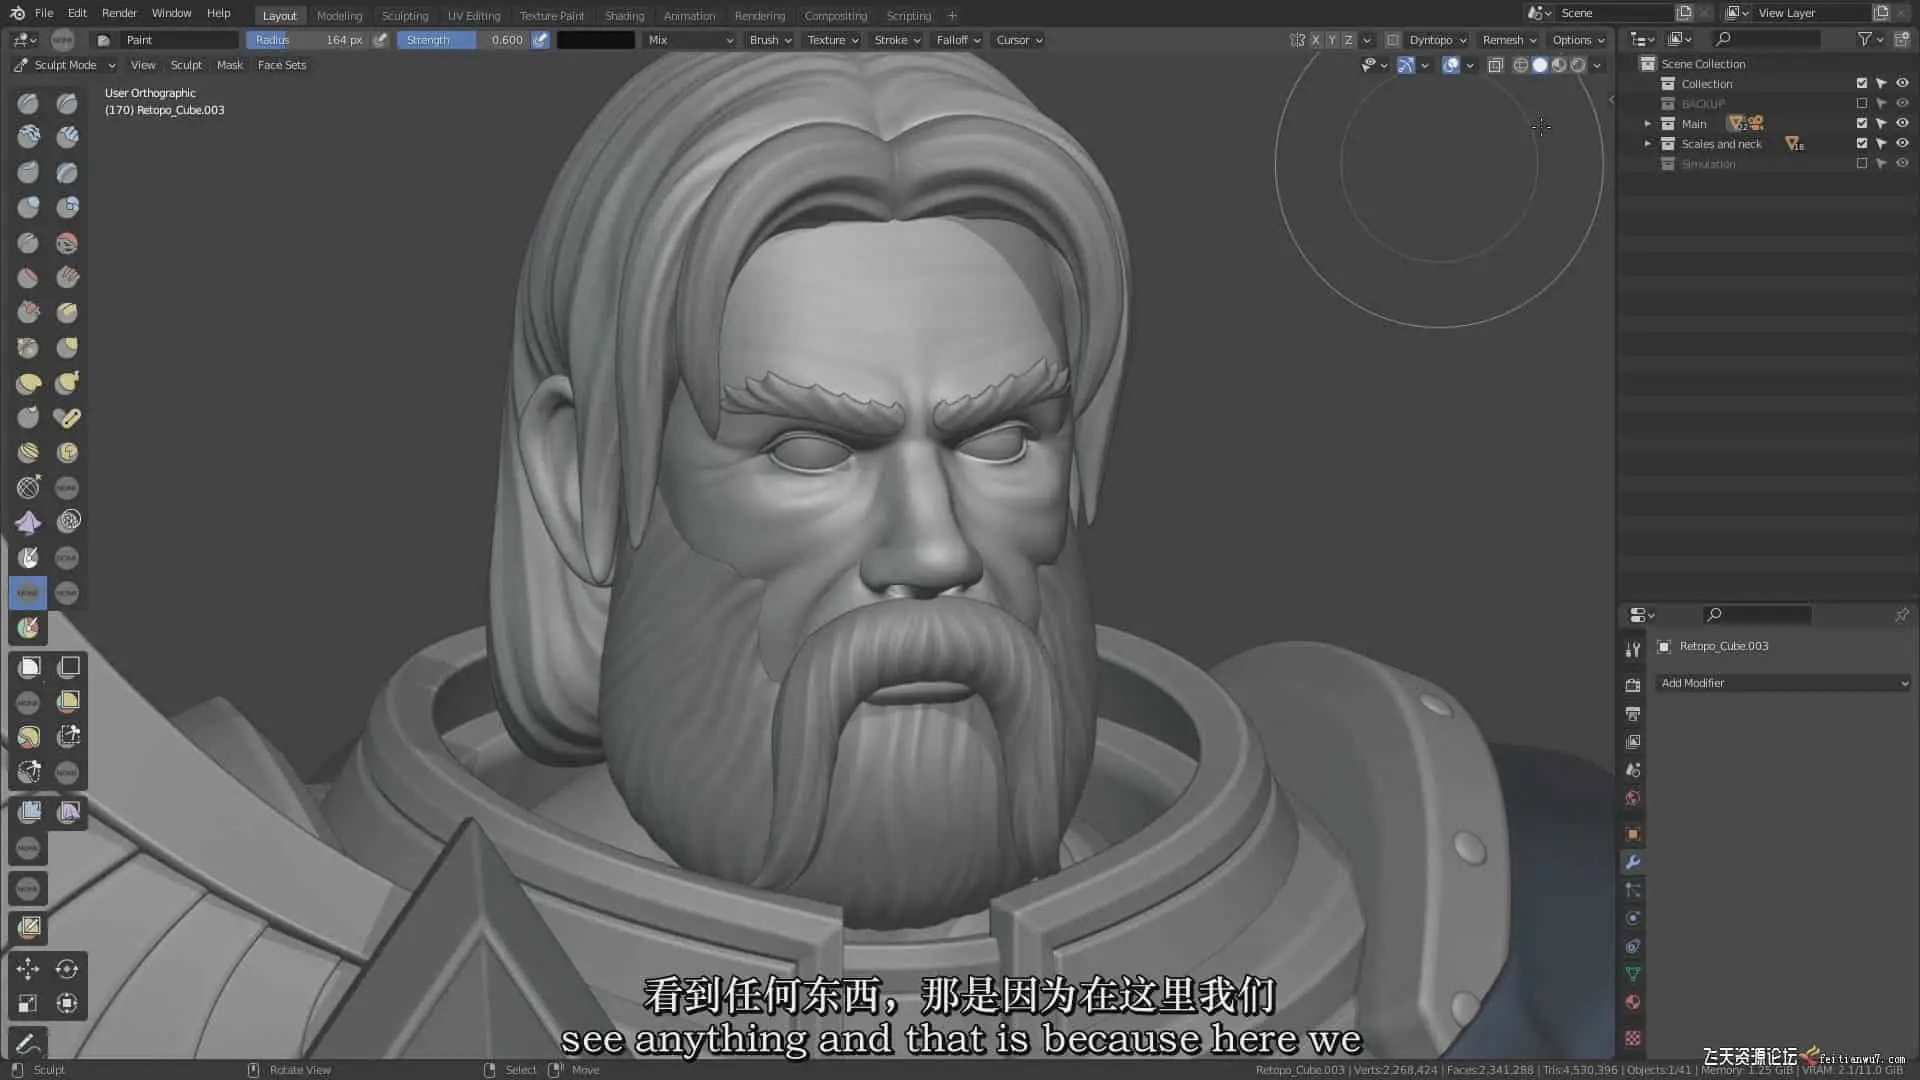Hide the Main collection in viewport

pyautogui.click(x=1902, y=123)
